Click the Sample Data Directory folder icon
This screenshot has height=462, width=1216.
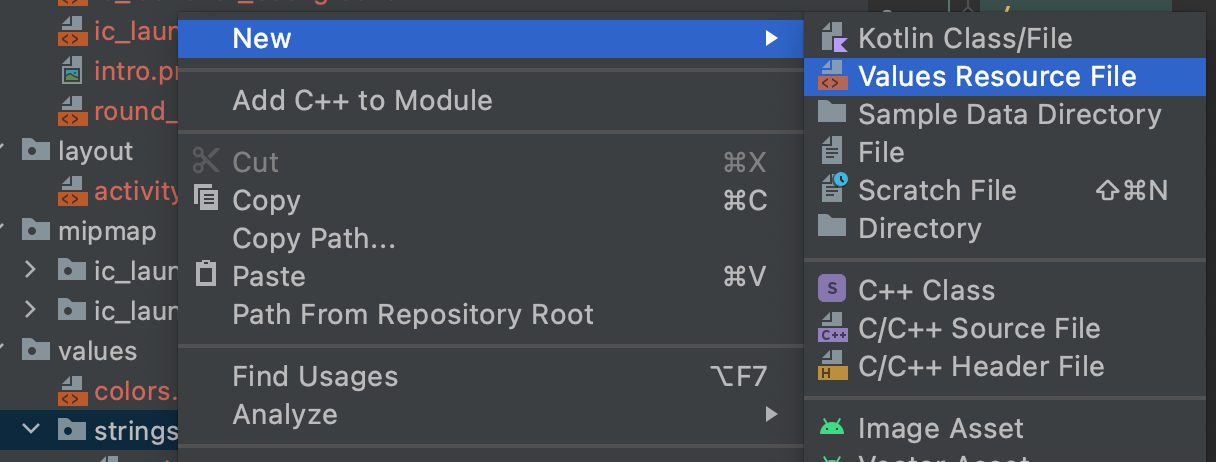pyautogui.click(x=832, y=113)
